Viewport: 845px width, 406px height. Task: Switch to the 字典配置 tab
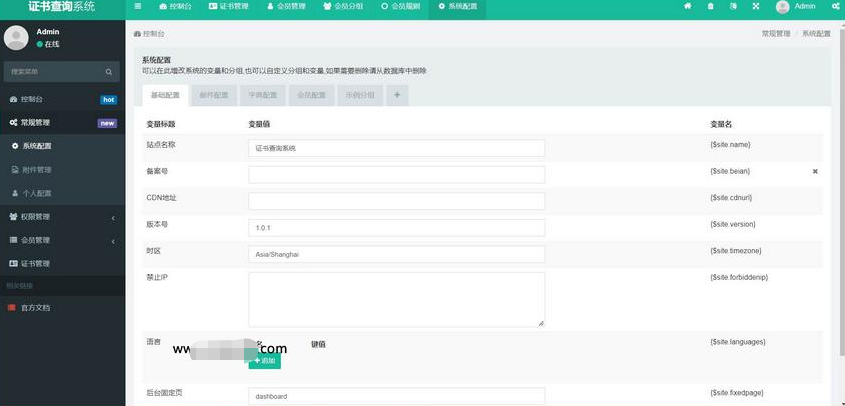pyautogui.click(x=263, y=95)
